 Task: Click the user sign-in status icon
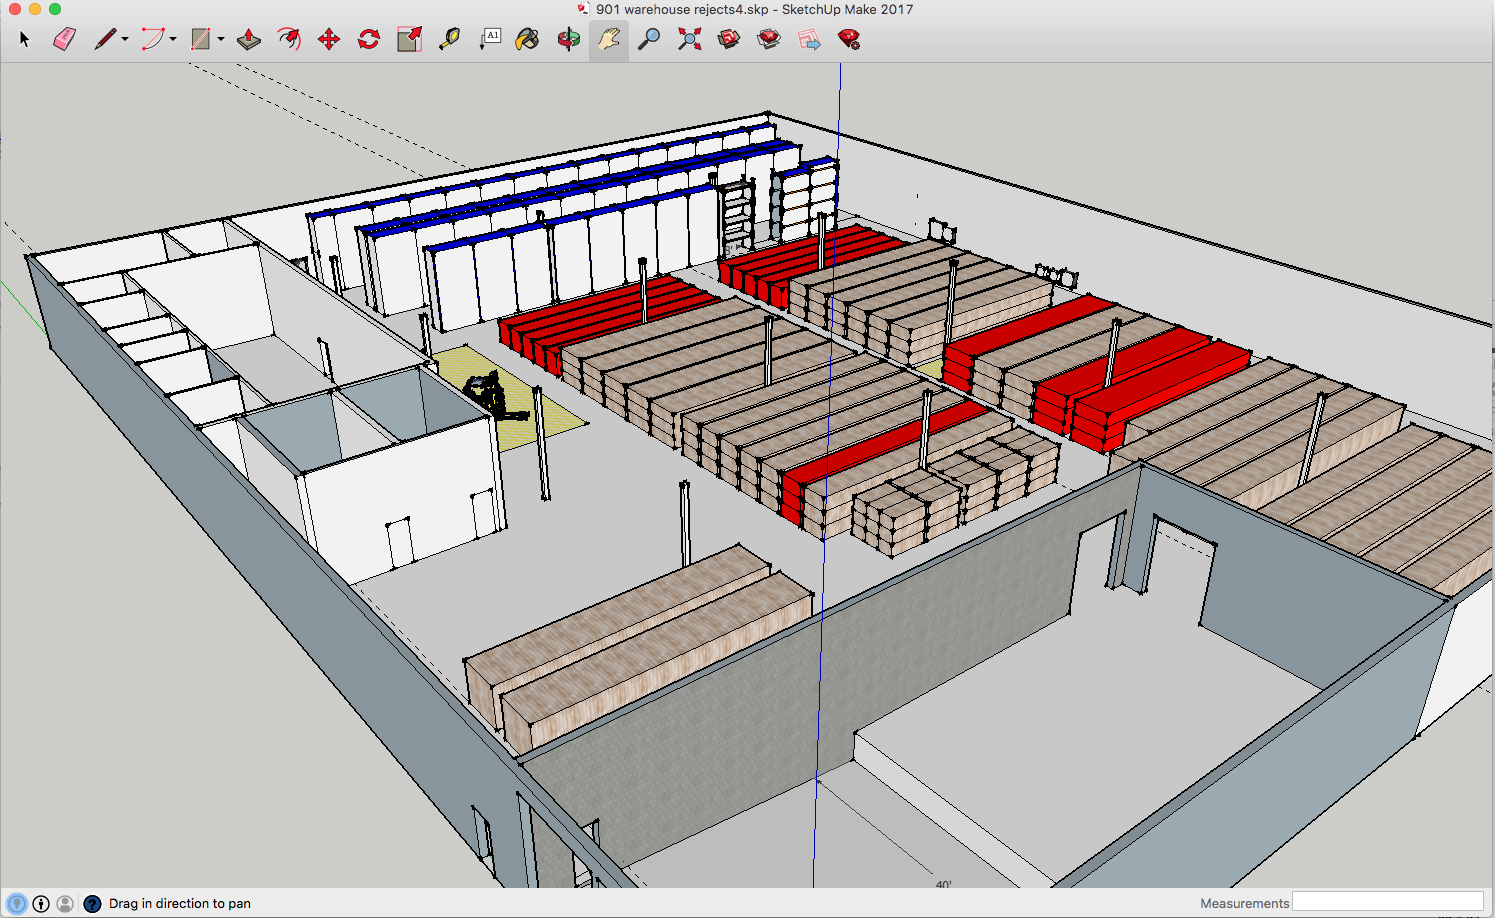click(x=65, y=903)
